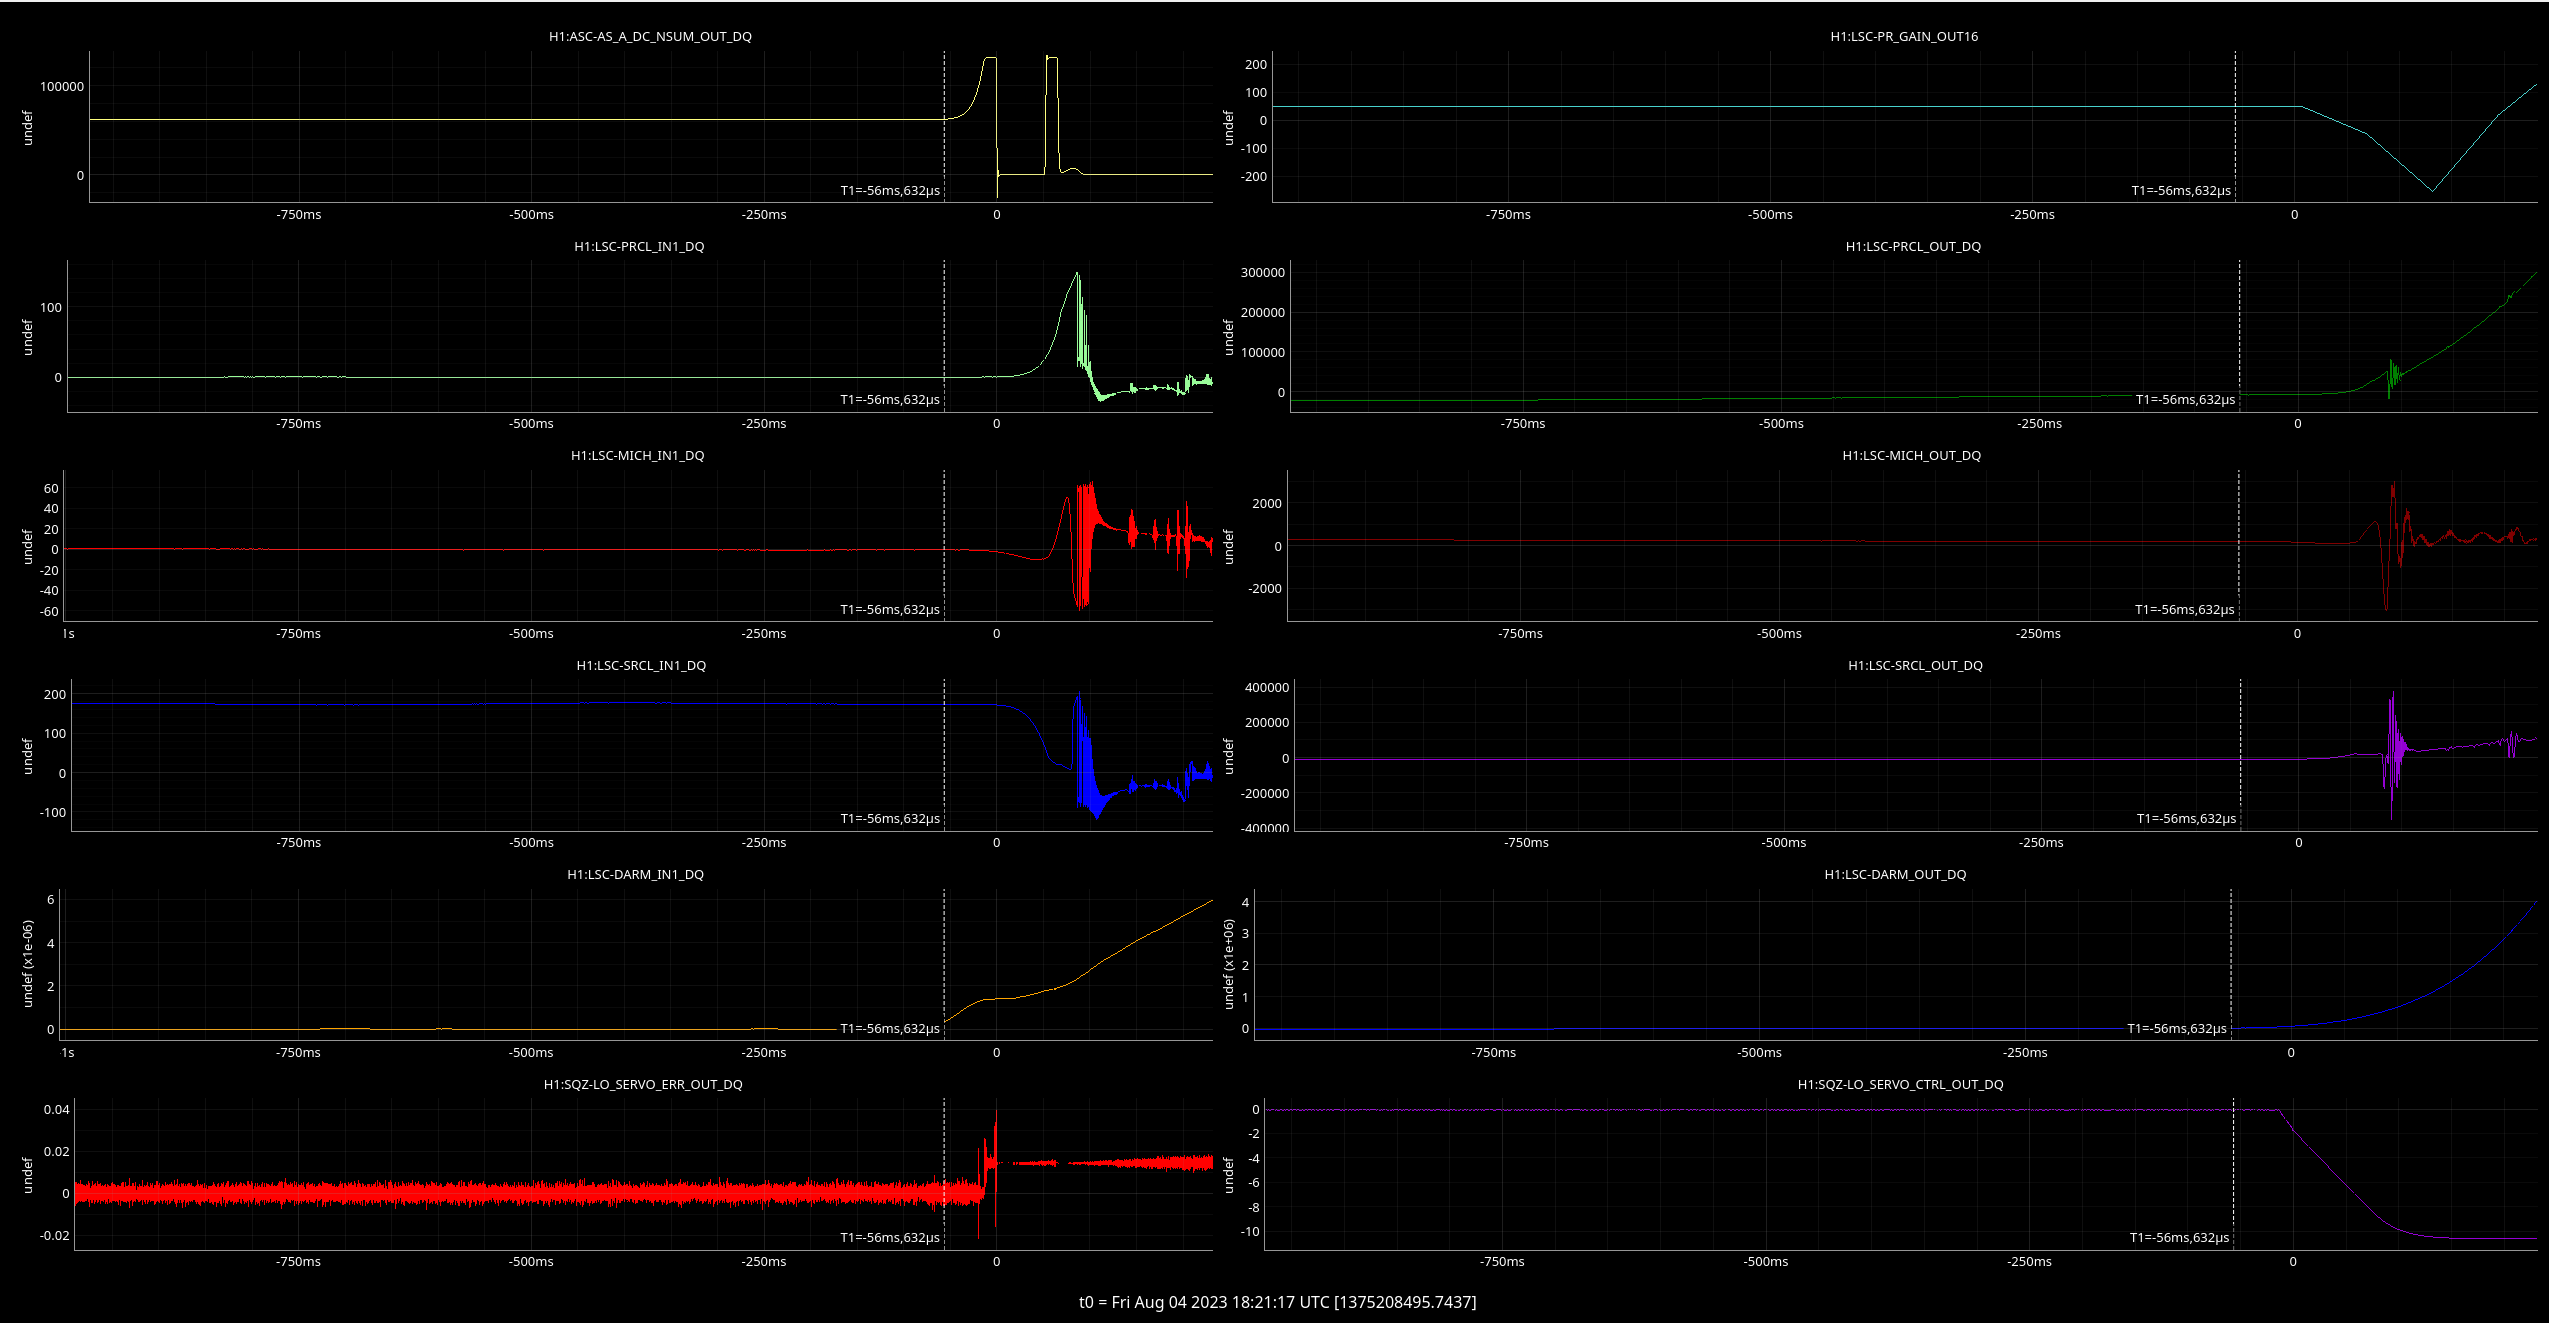Click the H1:LSC-PRCL_OUT_DQ plot title
2549x1323 pixels.
[1913, 247]
